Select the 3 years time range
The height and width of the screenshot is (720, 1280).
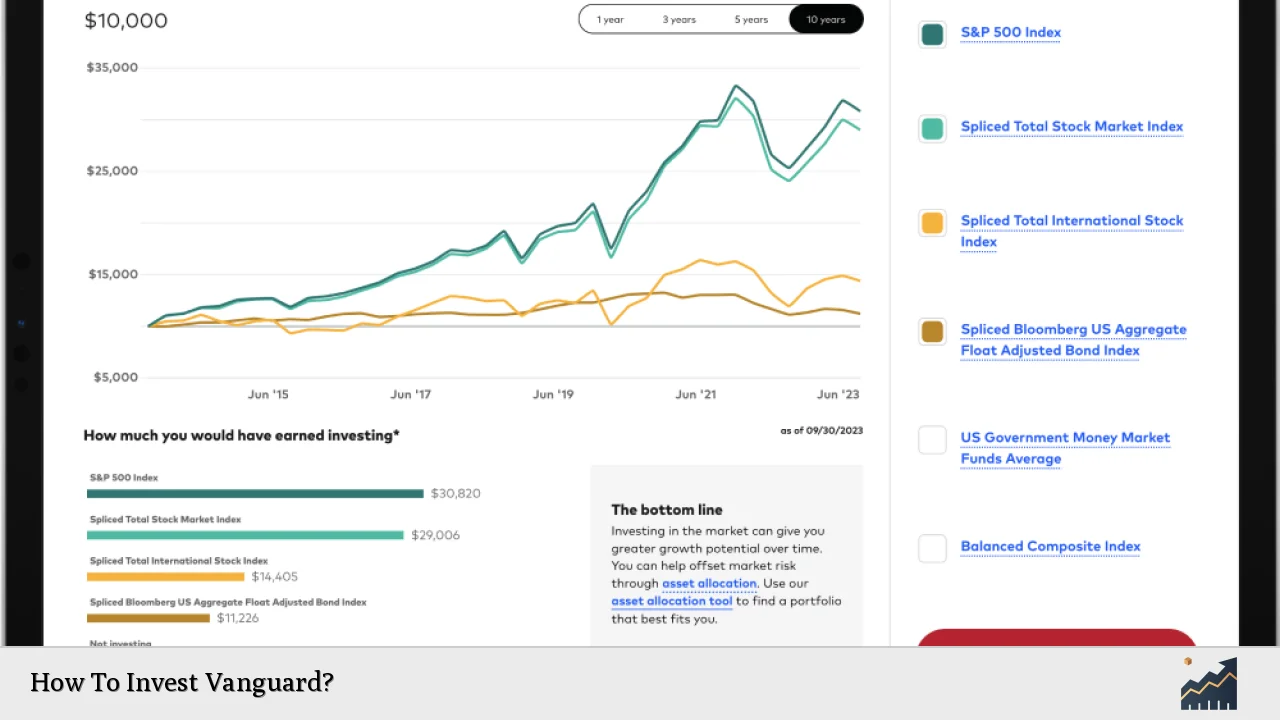(679, 19)
